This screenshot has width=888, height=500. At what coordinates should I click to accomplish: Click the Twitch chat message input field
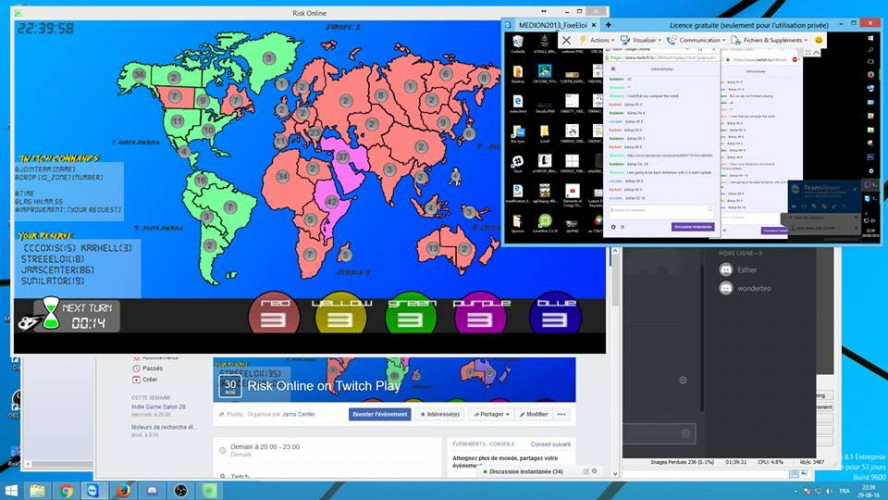[661, 211]
